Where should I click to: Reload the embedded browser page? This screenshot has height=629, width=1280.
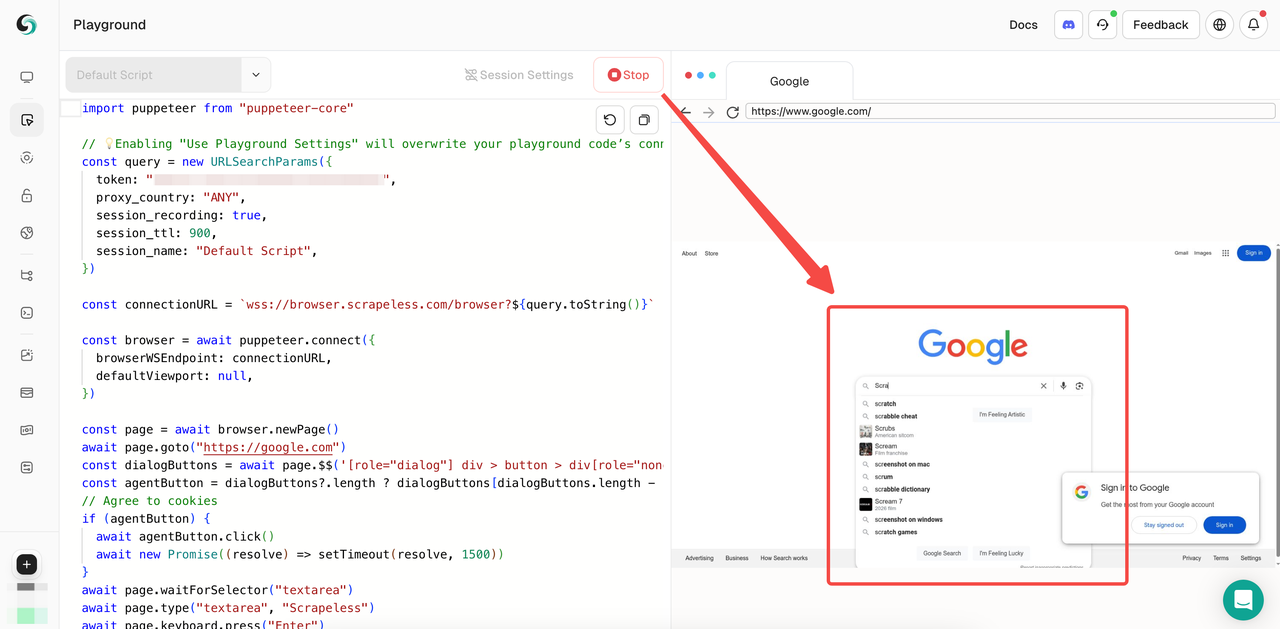[733, 112]
